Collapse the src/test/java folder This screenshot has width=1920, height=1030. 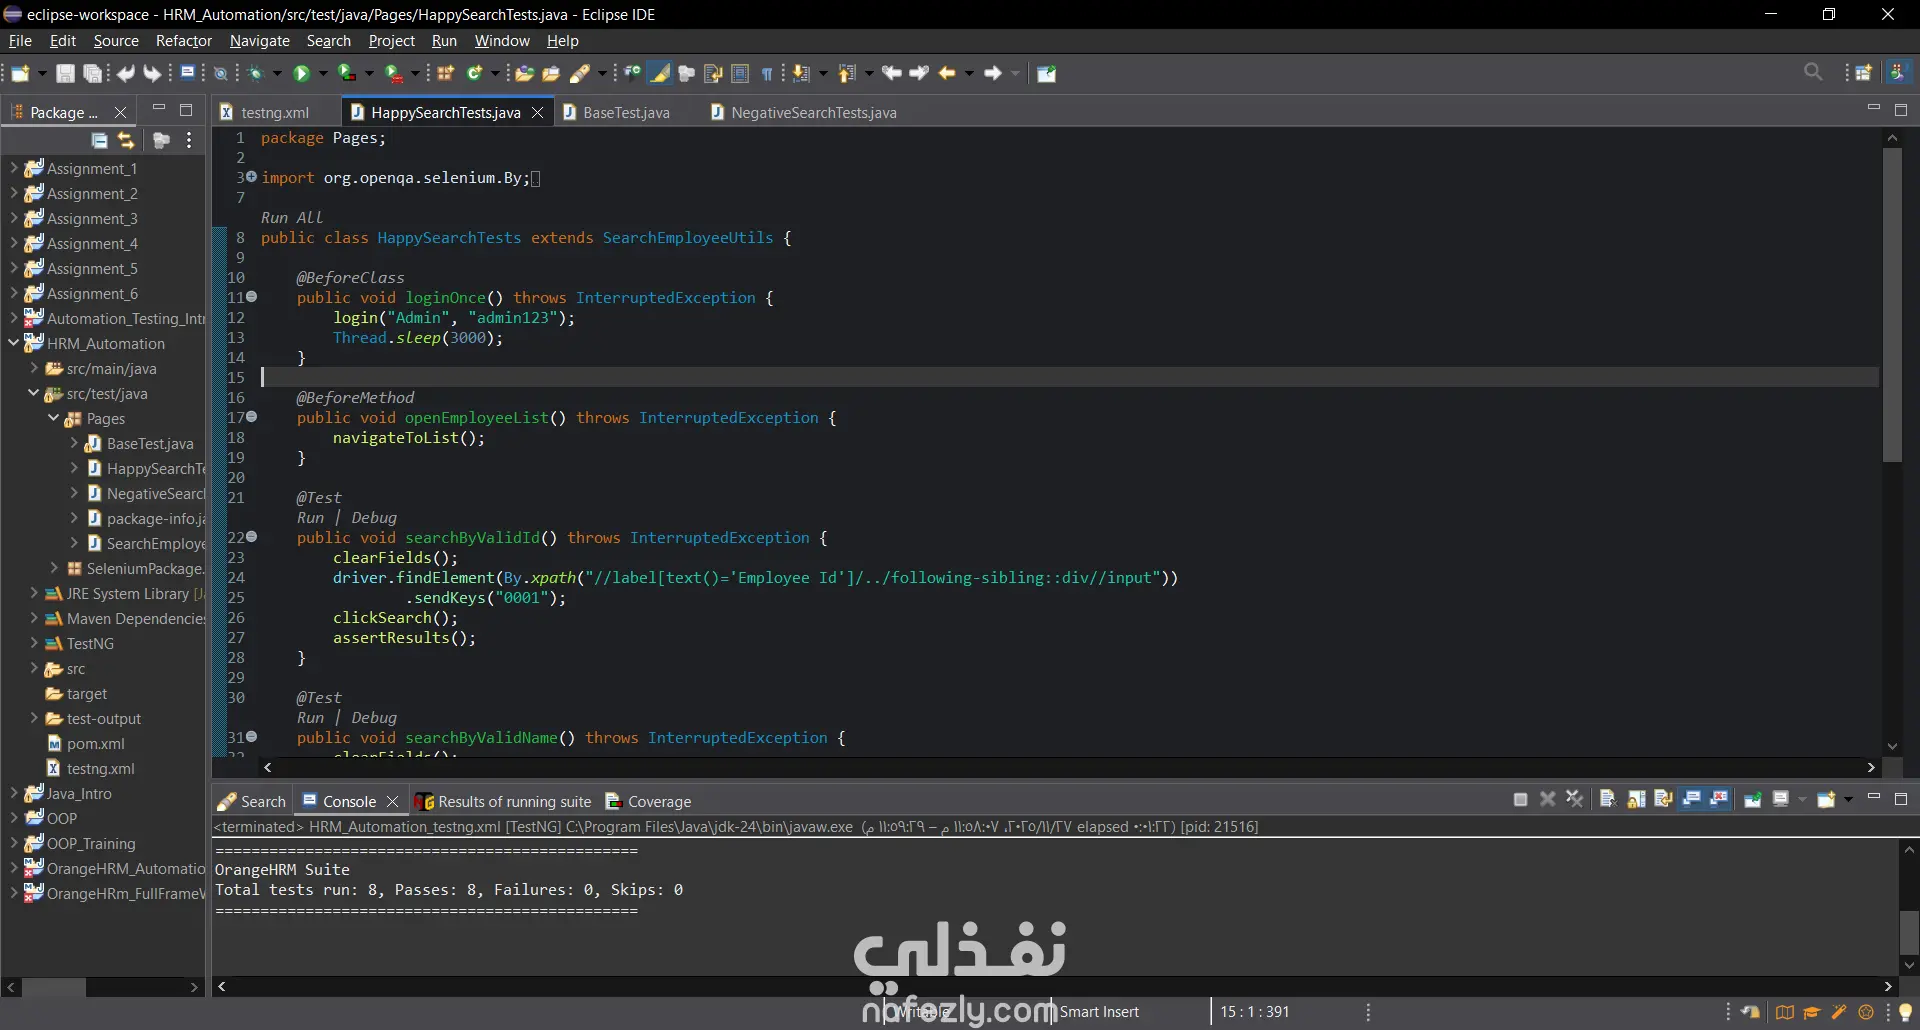(x=34, y=393)
